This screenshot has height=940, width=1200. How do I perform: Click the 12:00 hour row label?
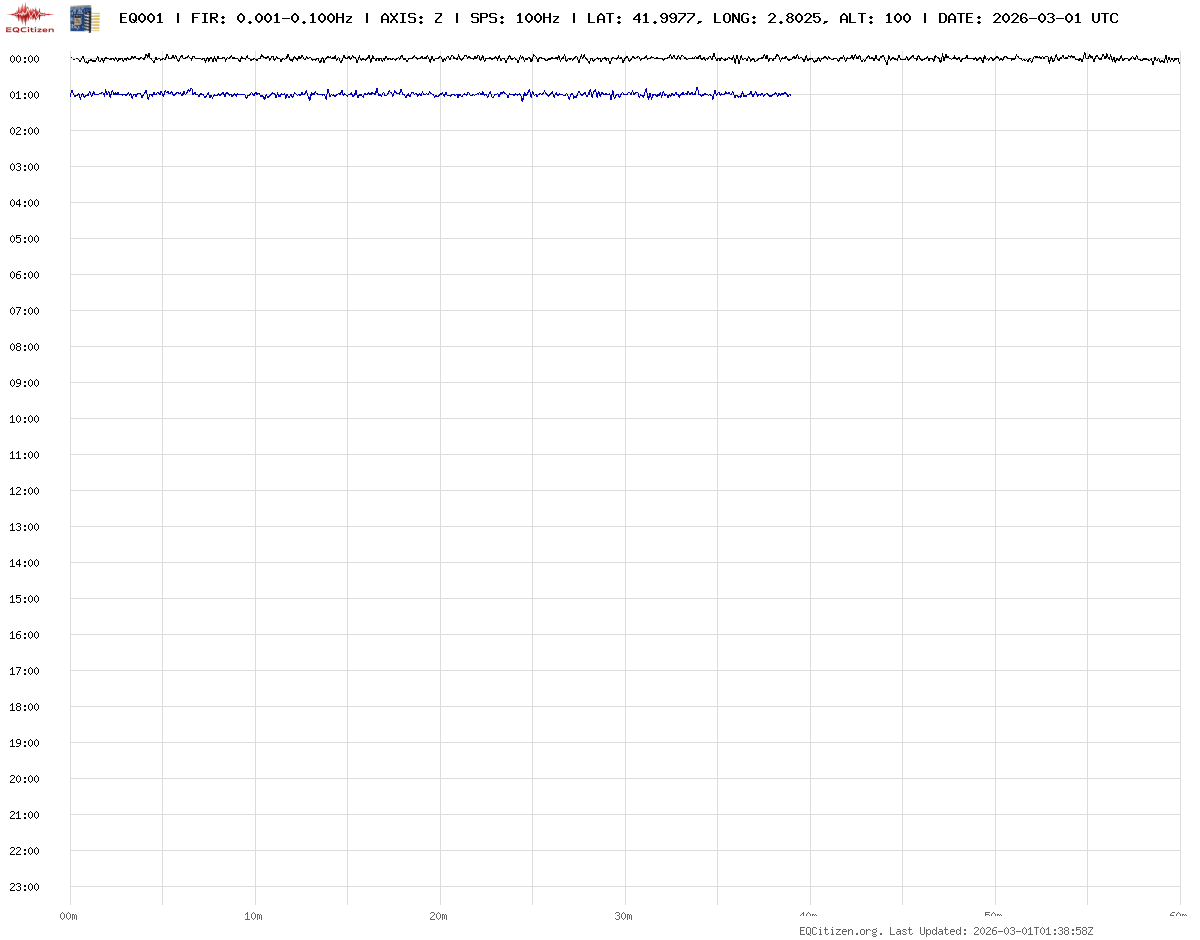pyautogui.click(x=24, y=491)
